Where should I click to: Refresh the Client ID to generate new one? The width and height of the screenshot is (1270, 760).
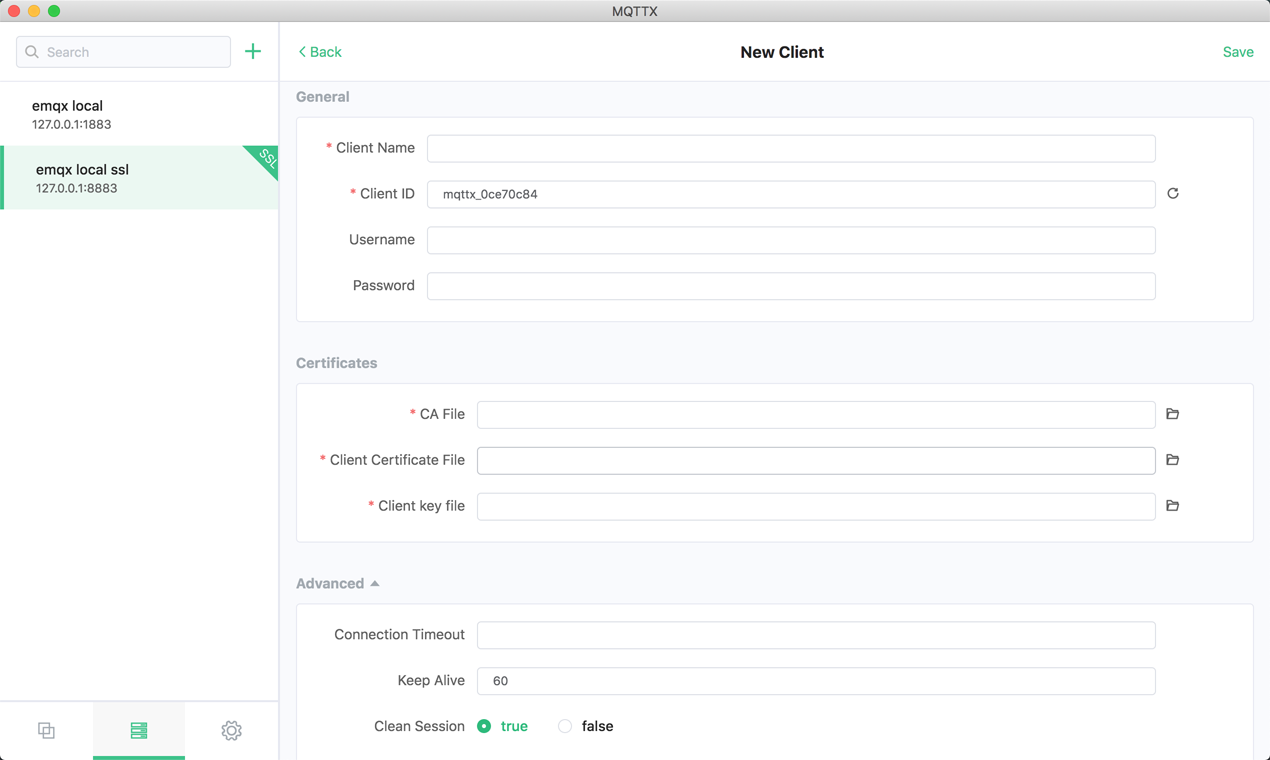pos(1172,193)
